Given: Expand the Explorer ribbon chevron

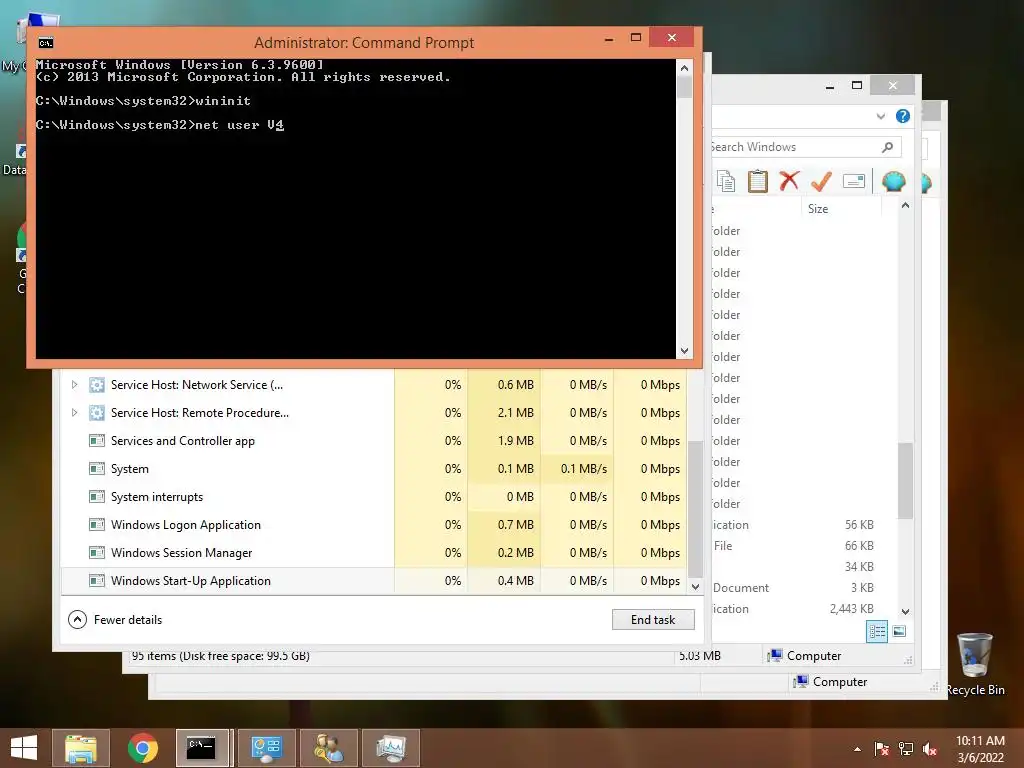Looking at the screenshot, I should 880,116.
